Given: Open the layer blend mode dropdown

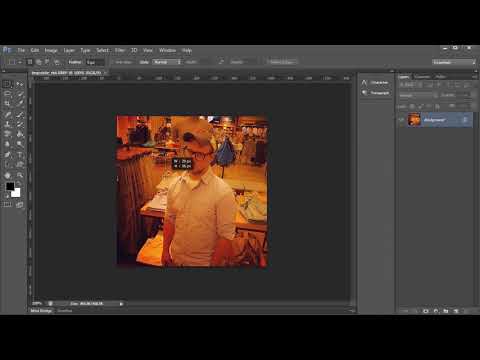Looking at the screenshot, I should pyautogui.click(x=419, y=96).
